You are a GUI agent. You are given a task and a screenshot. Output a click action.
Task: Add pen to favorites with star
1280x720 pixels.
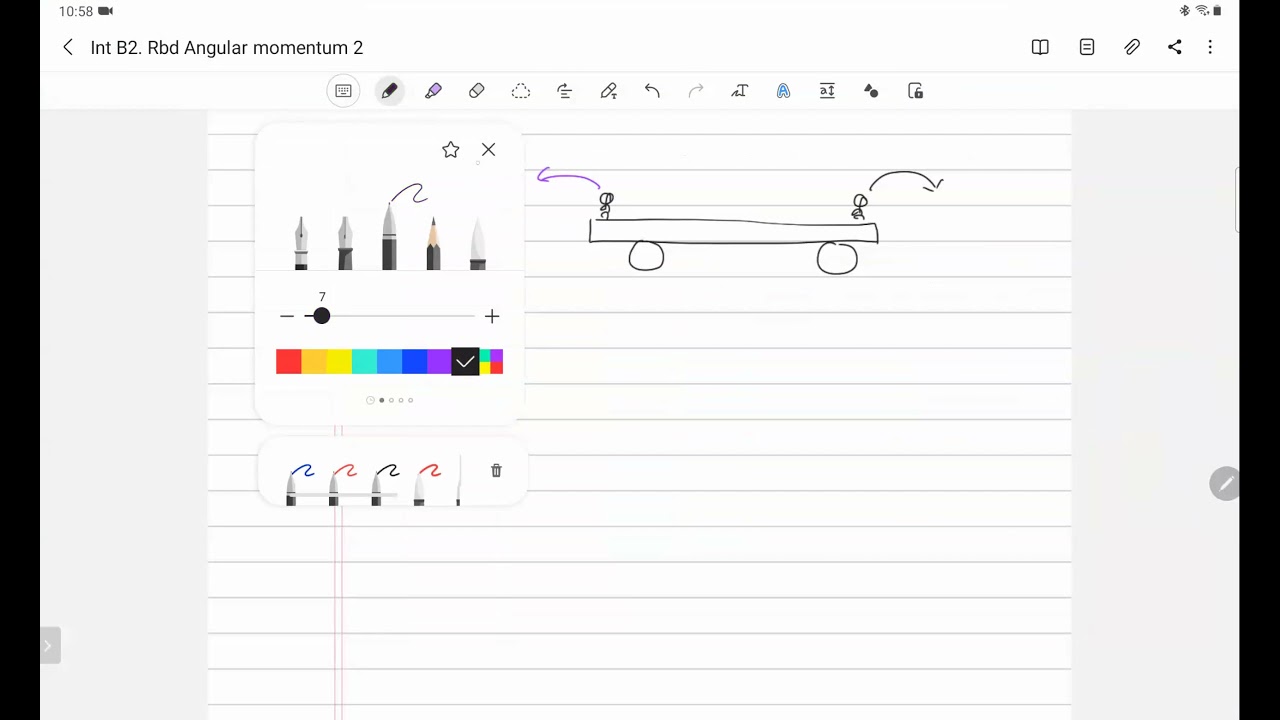(451, 150)
